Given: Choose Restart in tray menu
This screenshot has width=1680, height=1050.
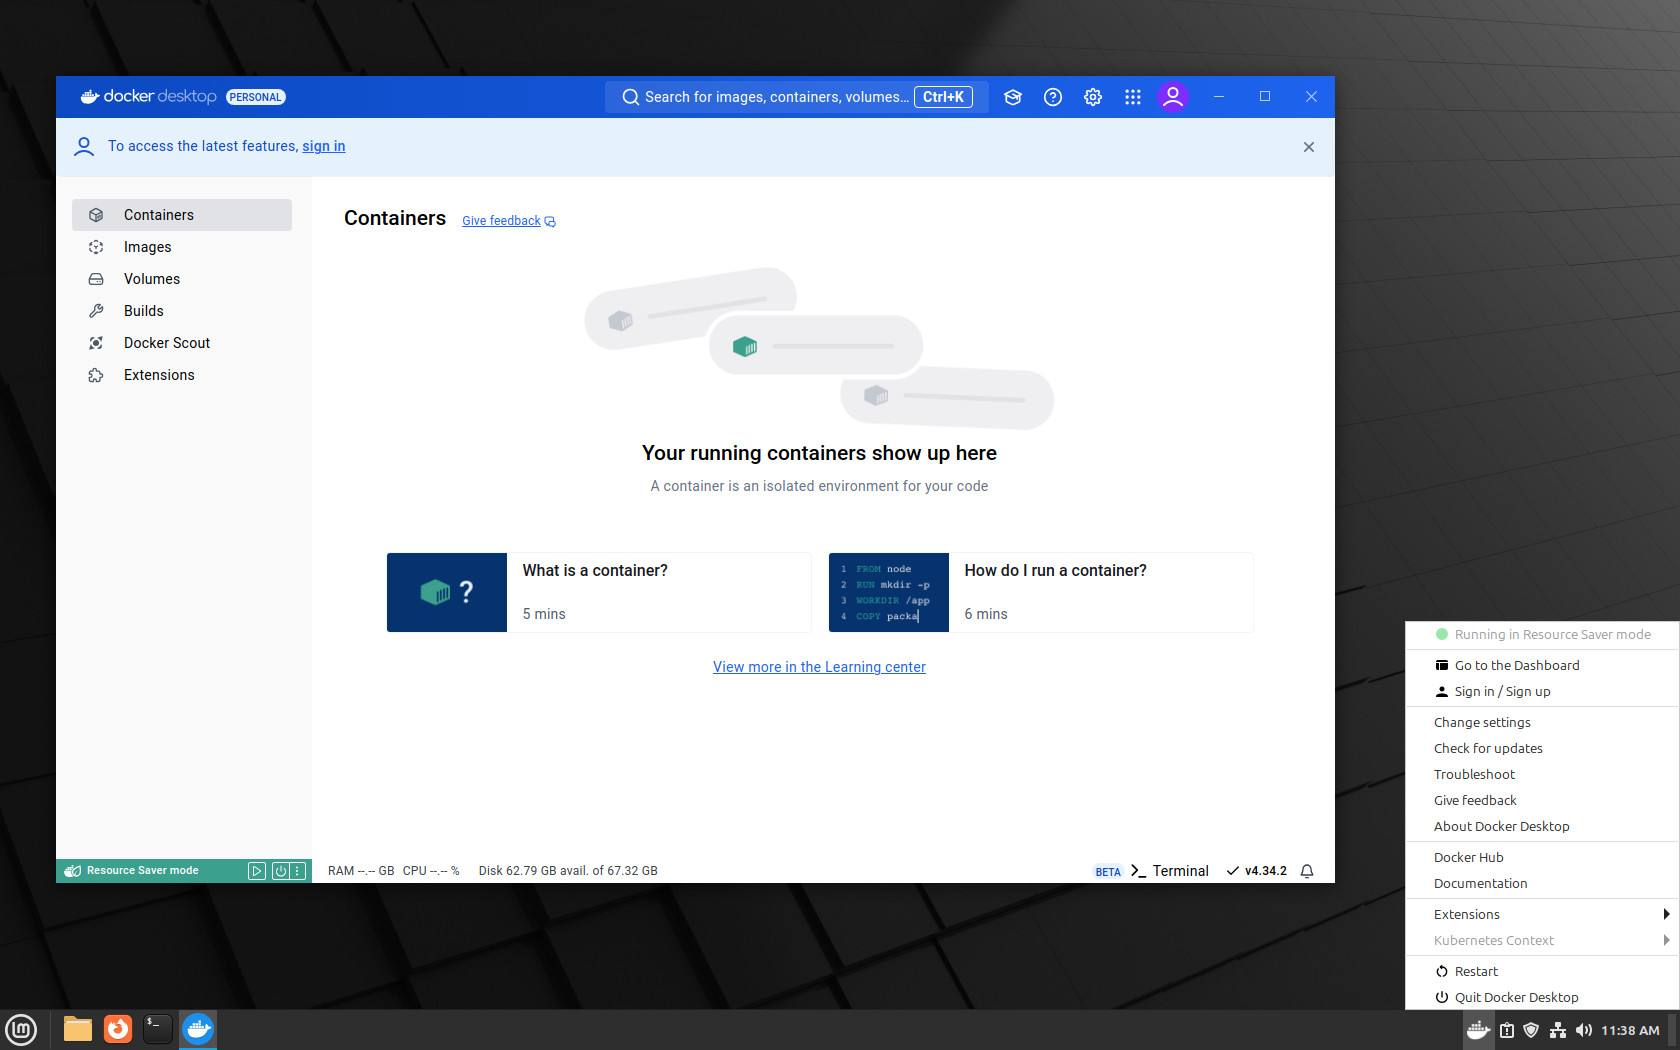Looking at the screenshot, I should tap(1542, 971).
